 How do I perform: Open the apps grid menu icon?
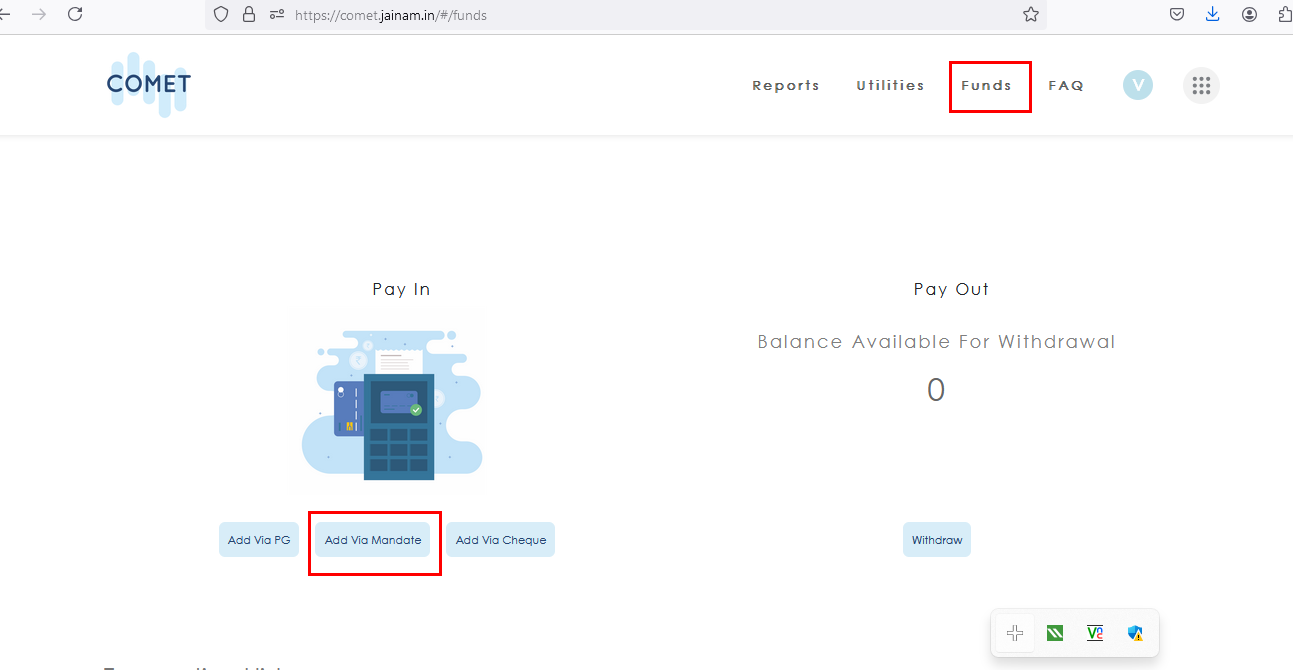(x=1201, y=86)
